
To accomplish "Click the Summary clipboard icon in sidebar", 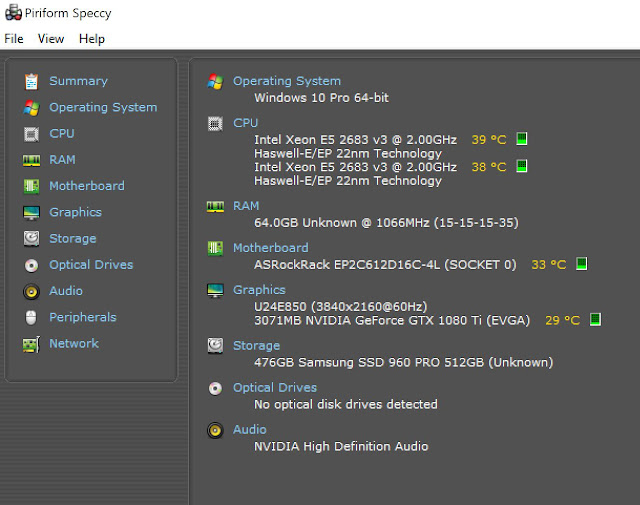I will point(31,81).
